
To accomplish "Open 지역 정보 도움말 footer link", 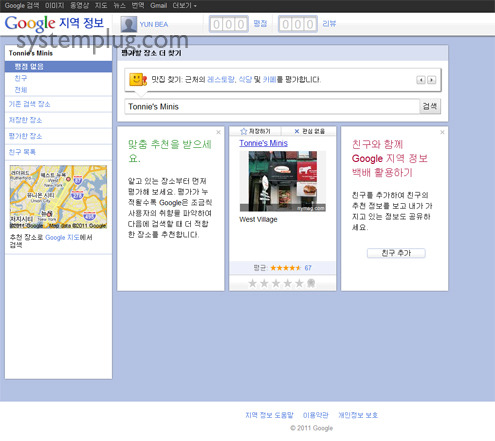I will (x=269, y=415).
